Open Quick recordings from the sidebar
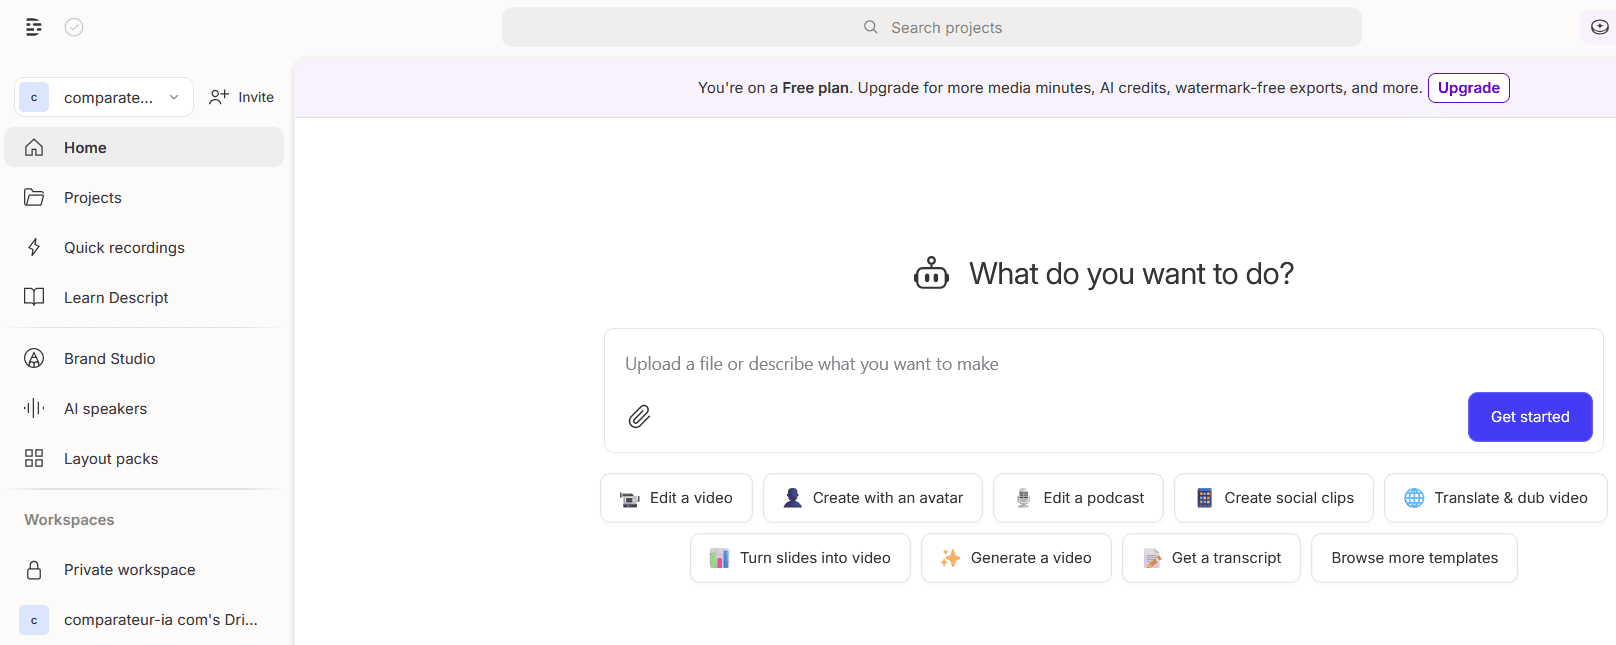 (124, 248)
